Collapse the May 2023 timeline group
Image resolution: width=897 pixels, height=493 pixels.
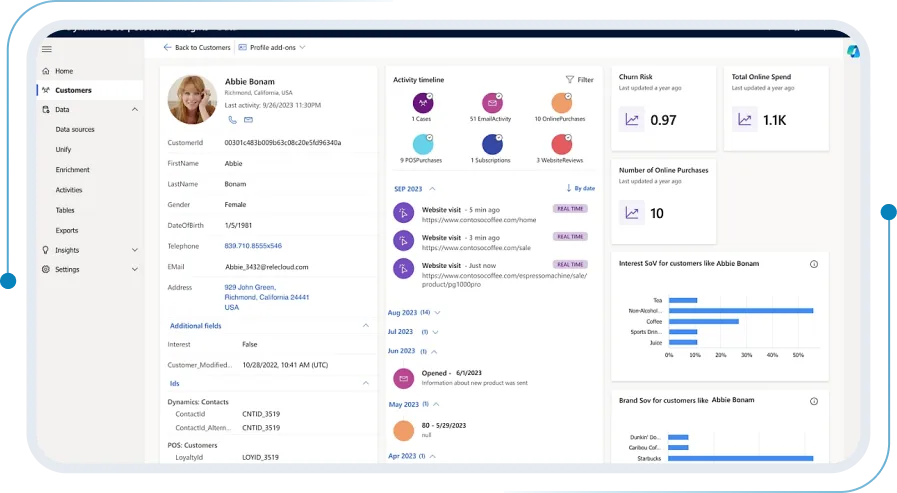click(436, 404)
